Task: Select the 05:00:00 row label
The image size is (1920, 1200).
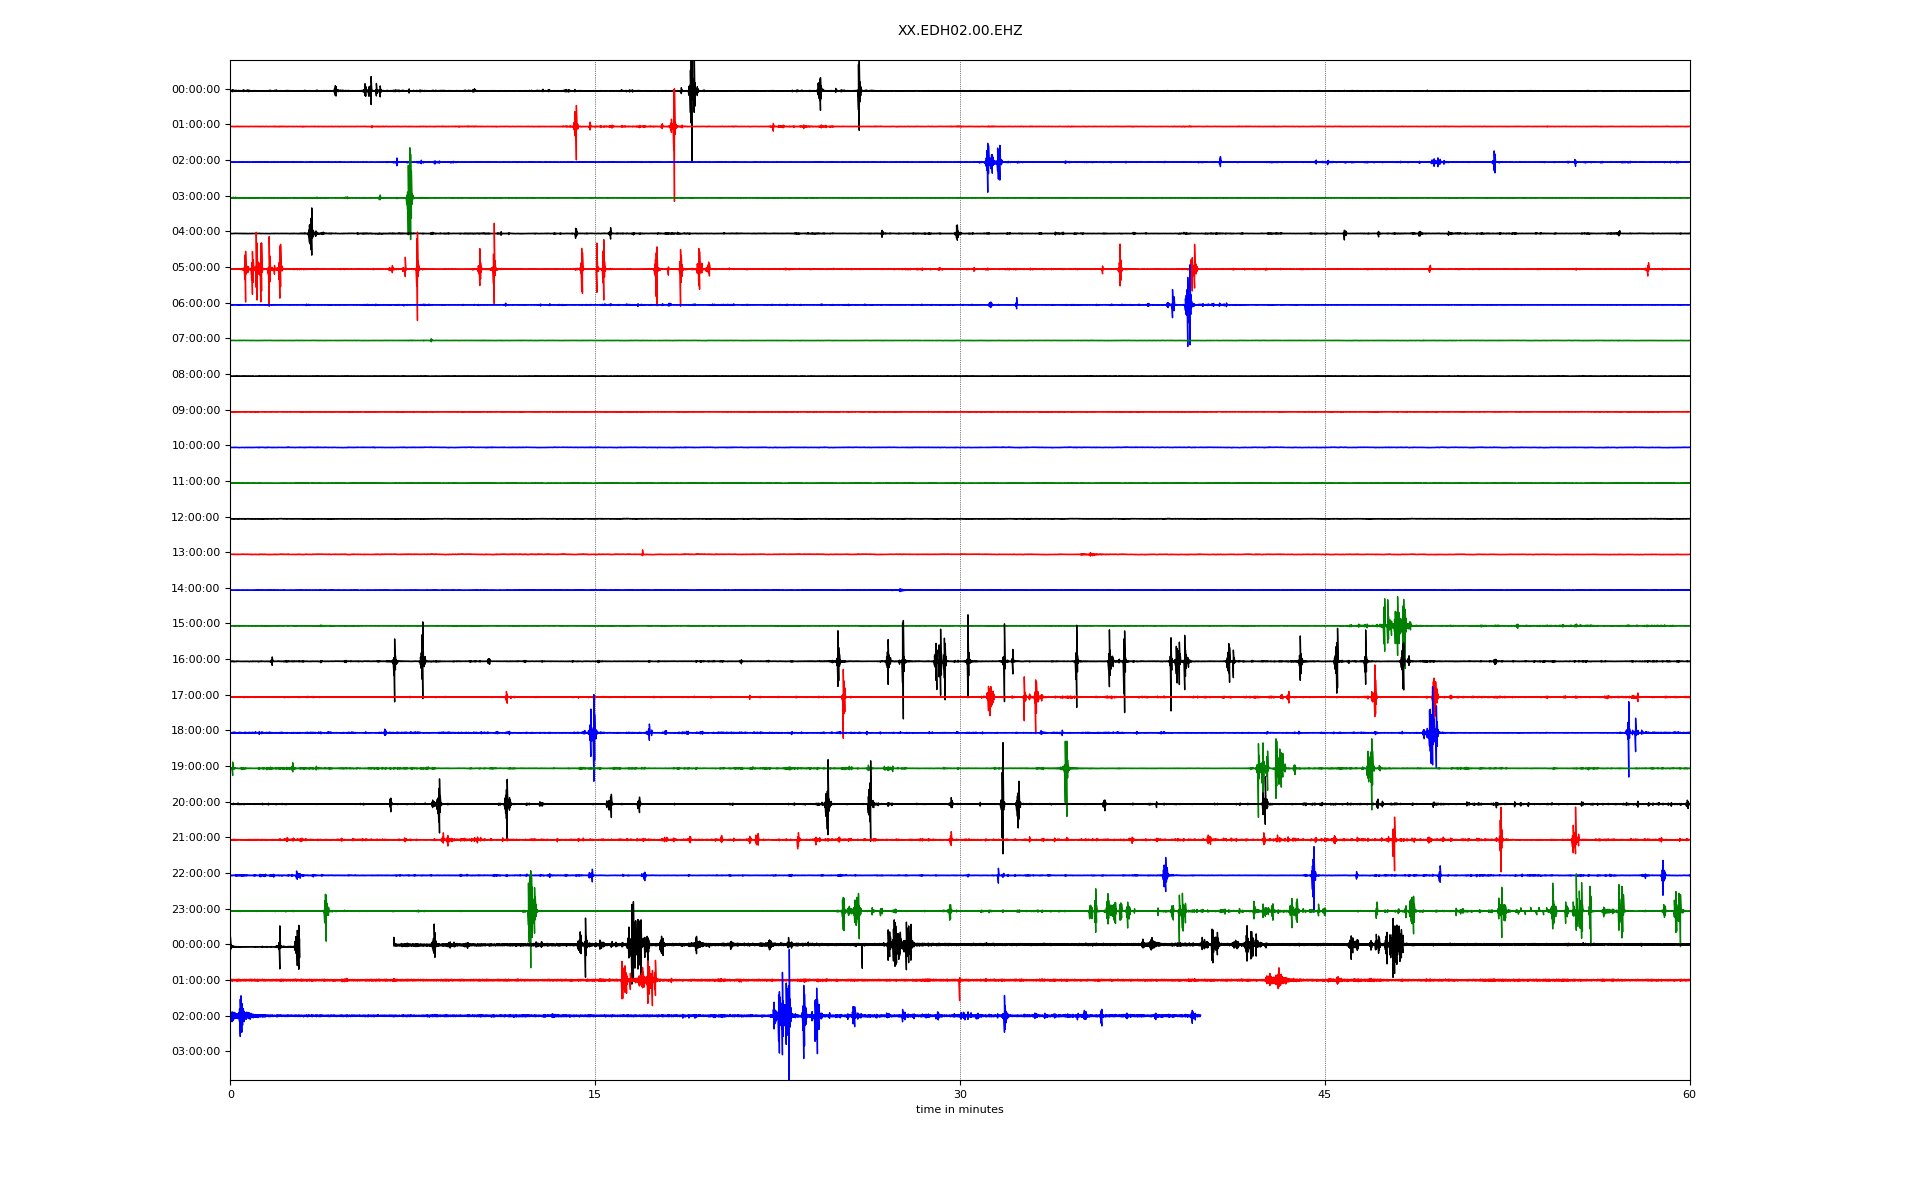Action: (196, 268)
